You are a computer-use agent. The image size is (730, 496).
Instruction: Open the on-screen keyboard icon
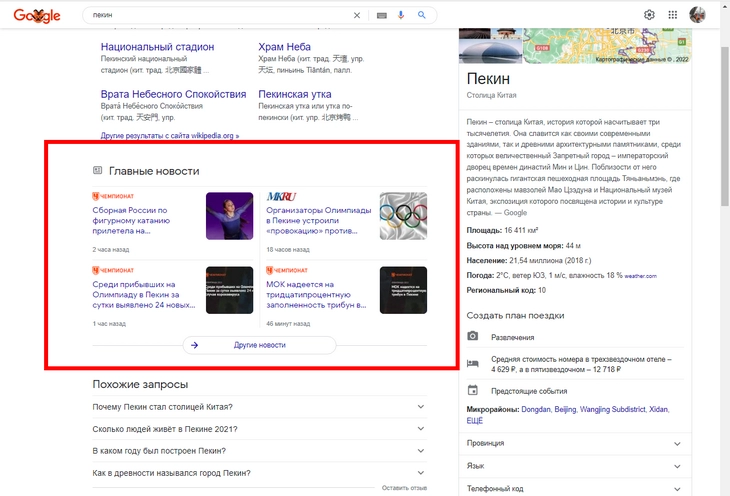tap(382, 15)
